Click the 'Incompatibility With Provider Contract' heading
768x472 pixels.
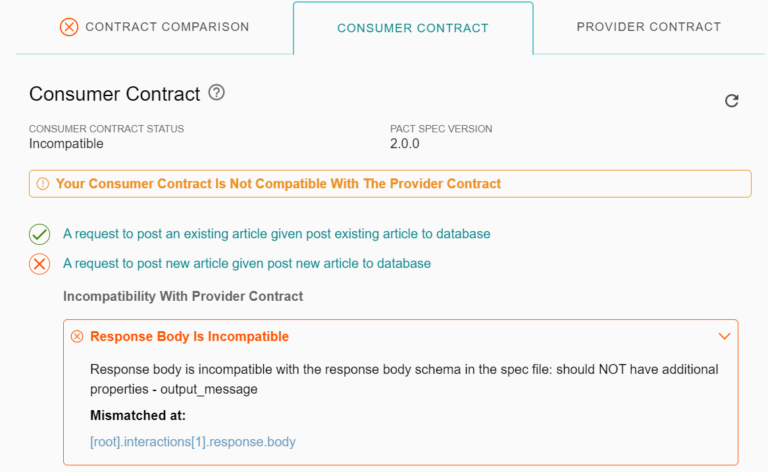[183, 296]
